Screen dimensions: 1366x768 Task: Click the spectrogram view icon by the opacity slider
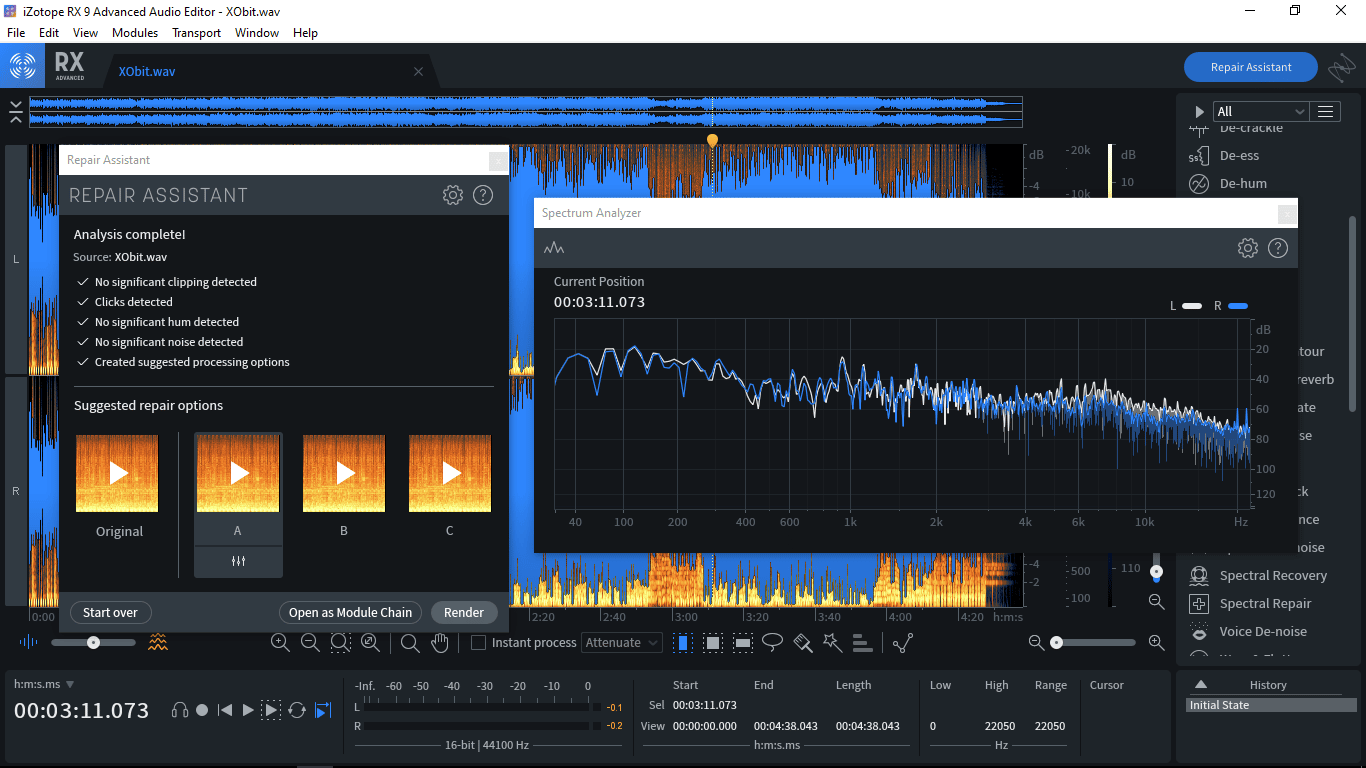[158, 642]
